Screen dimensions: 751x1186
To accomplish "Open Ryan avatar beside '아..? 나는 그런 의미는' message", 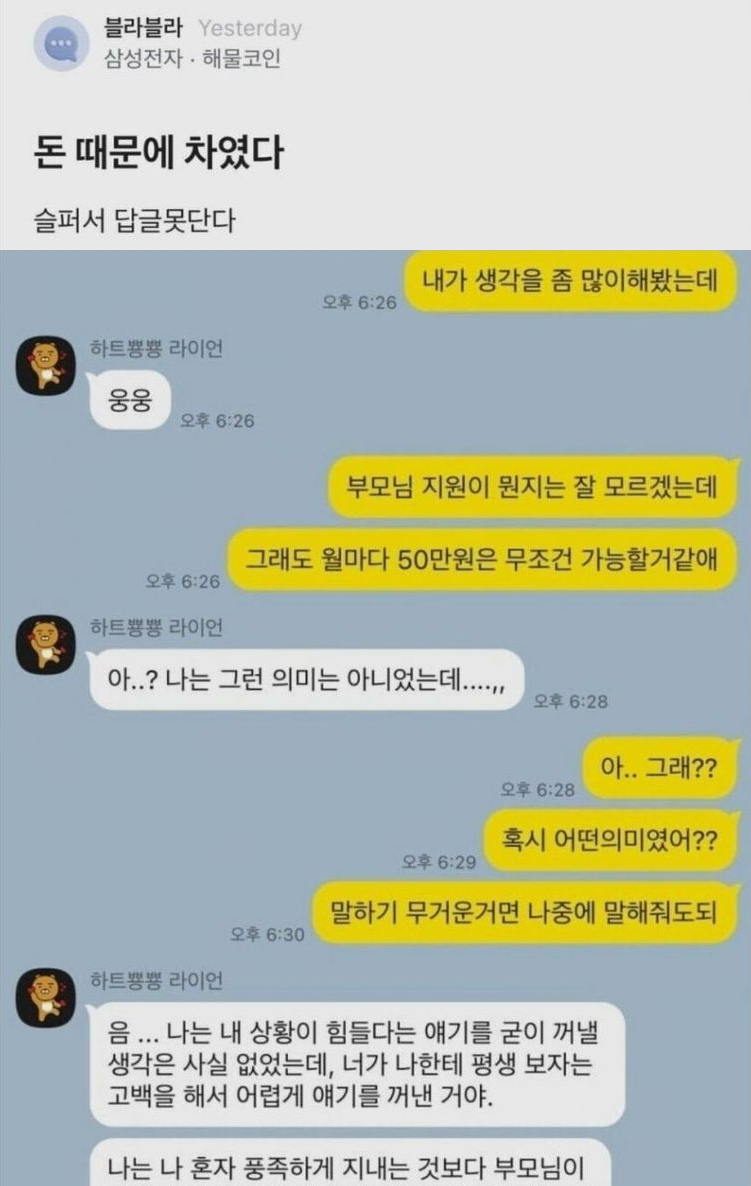I will click(46, 644).
